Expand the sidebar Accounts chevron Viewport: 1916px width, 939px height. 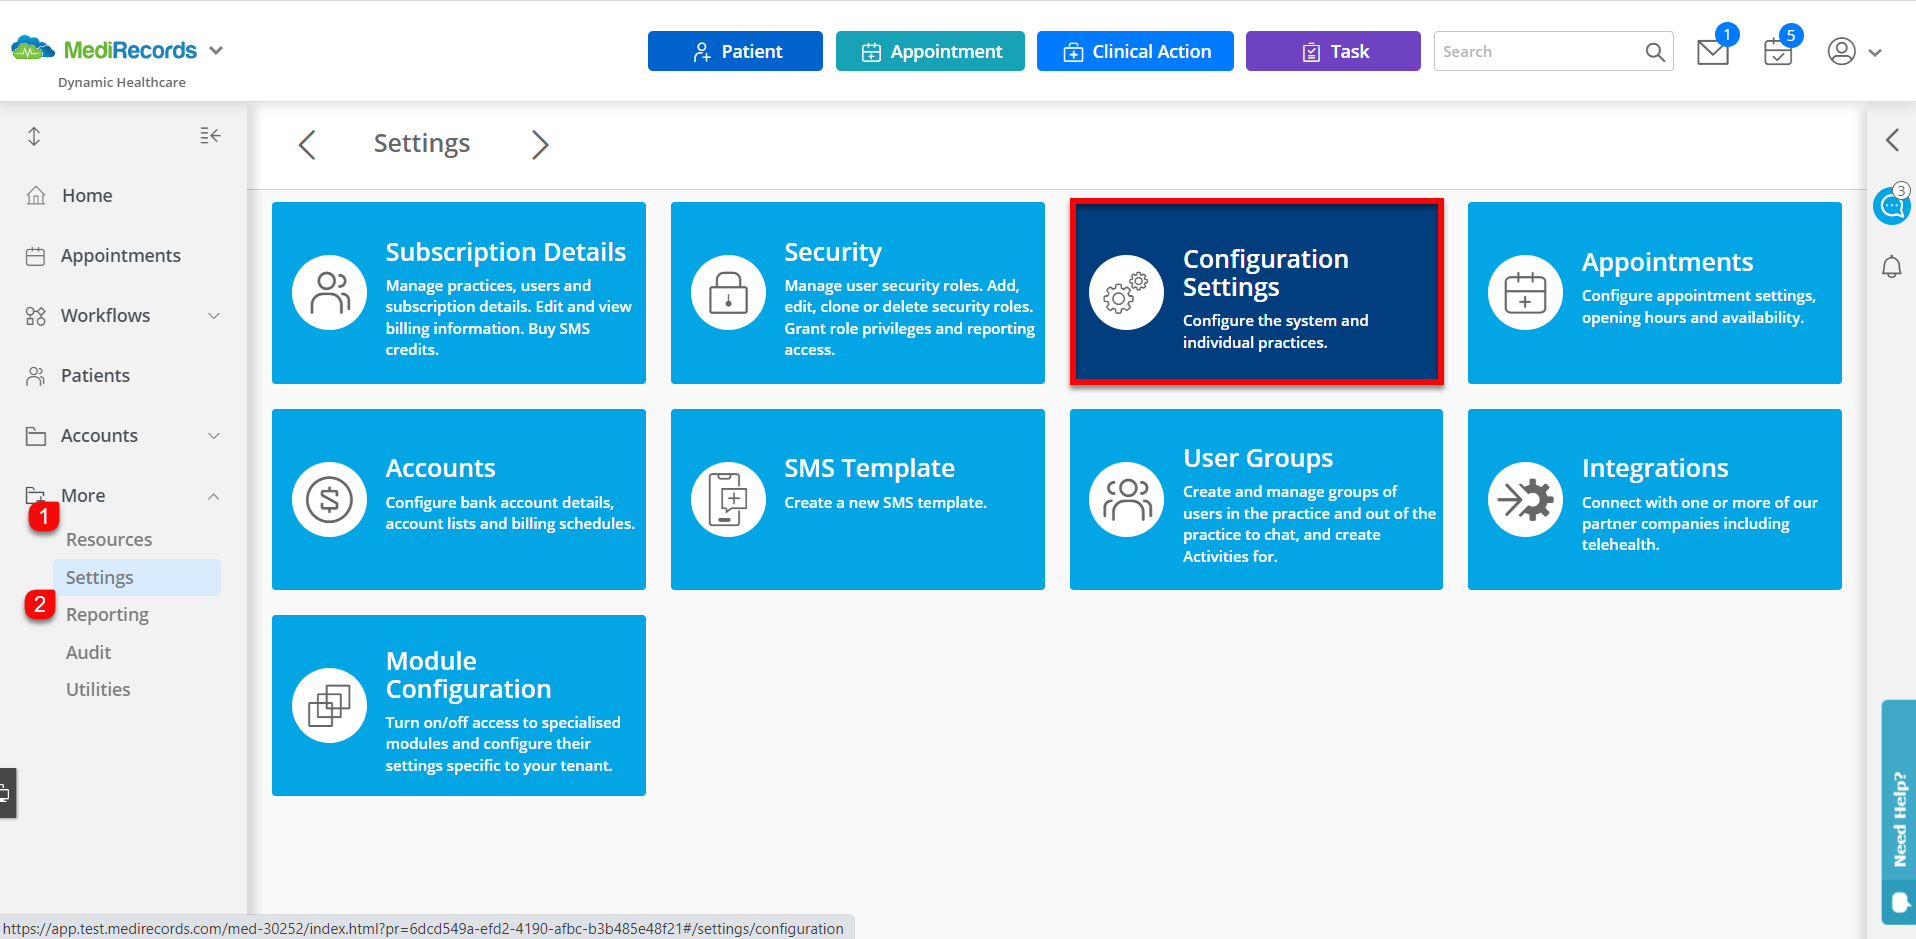click(x=214, y=436)
